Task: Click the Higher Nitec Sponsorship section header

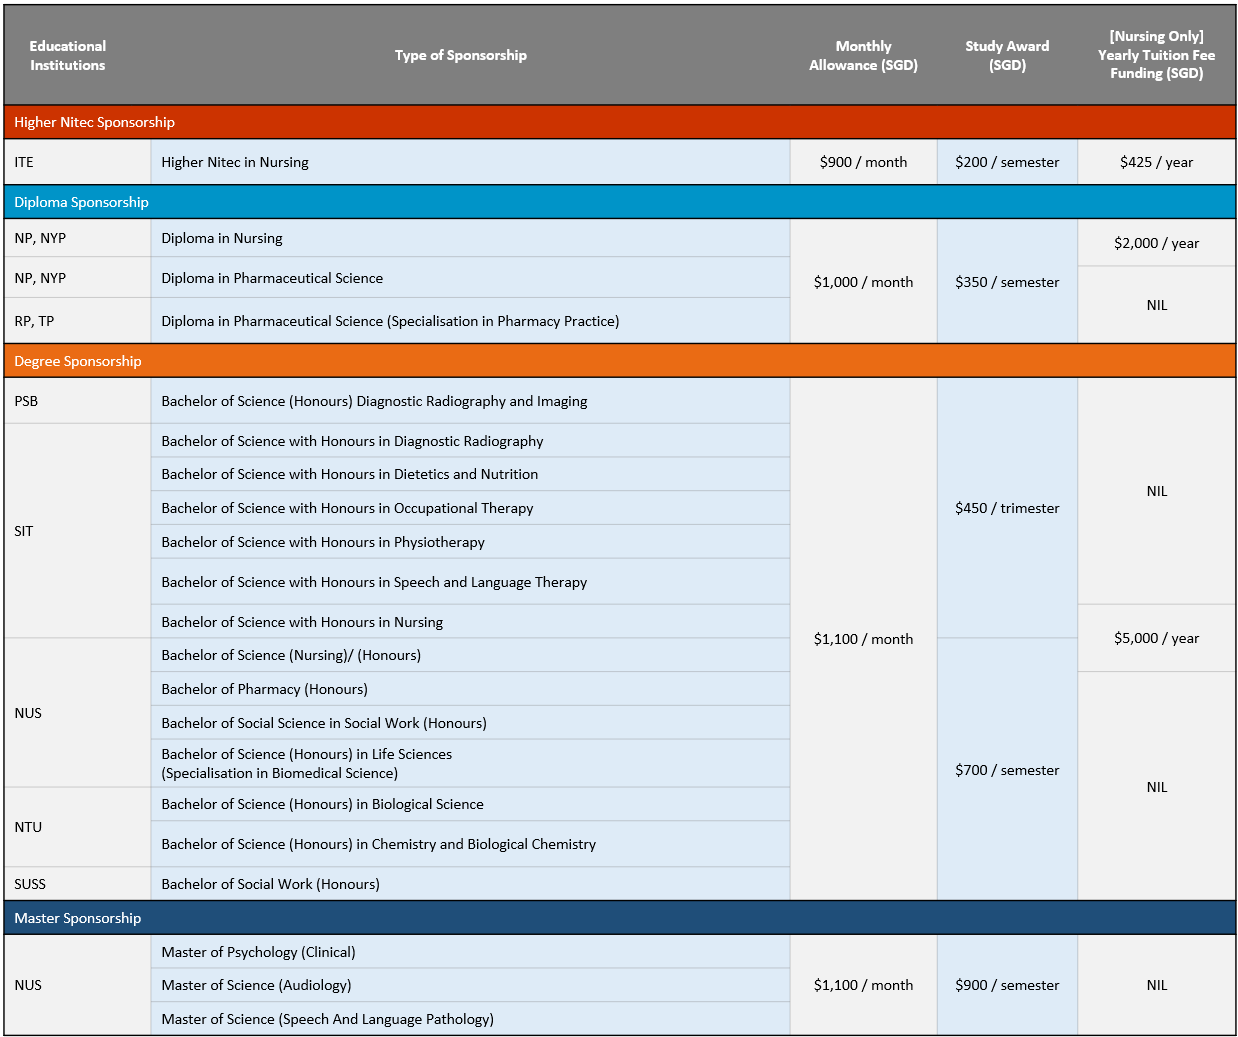Action: (95, 122)
